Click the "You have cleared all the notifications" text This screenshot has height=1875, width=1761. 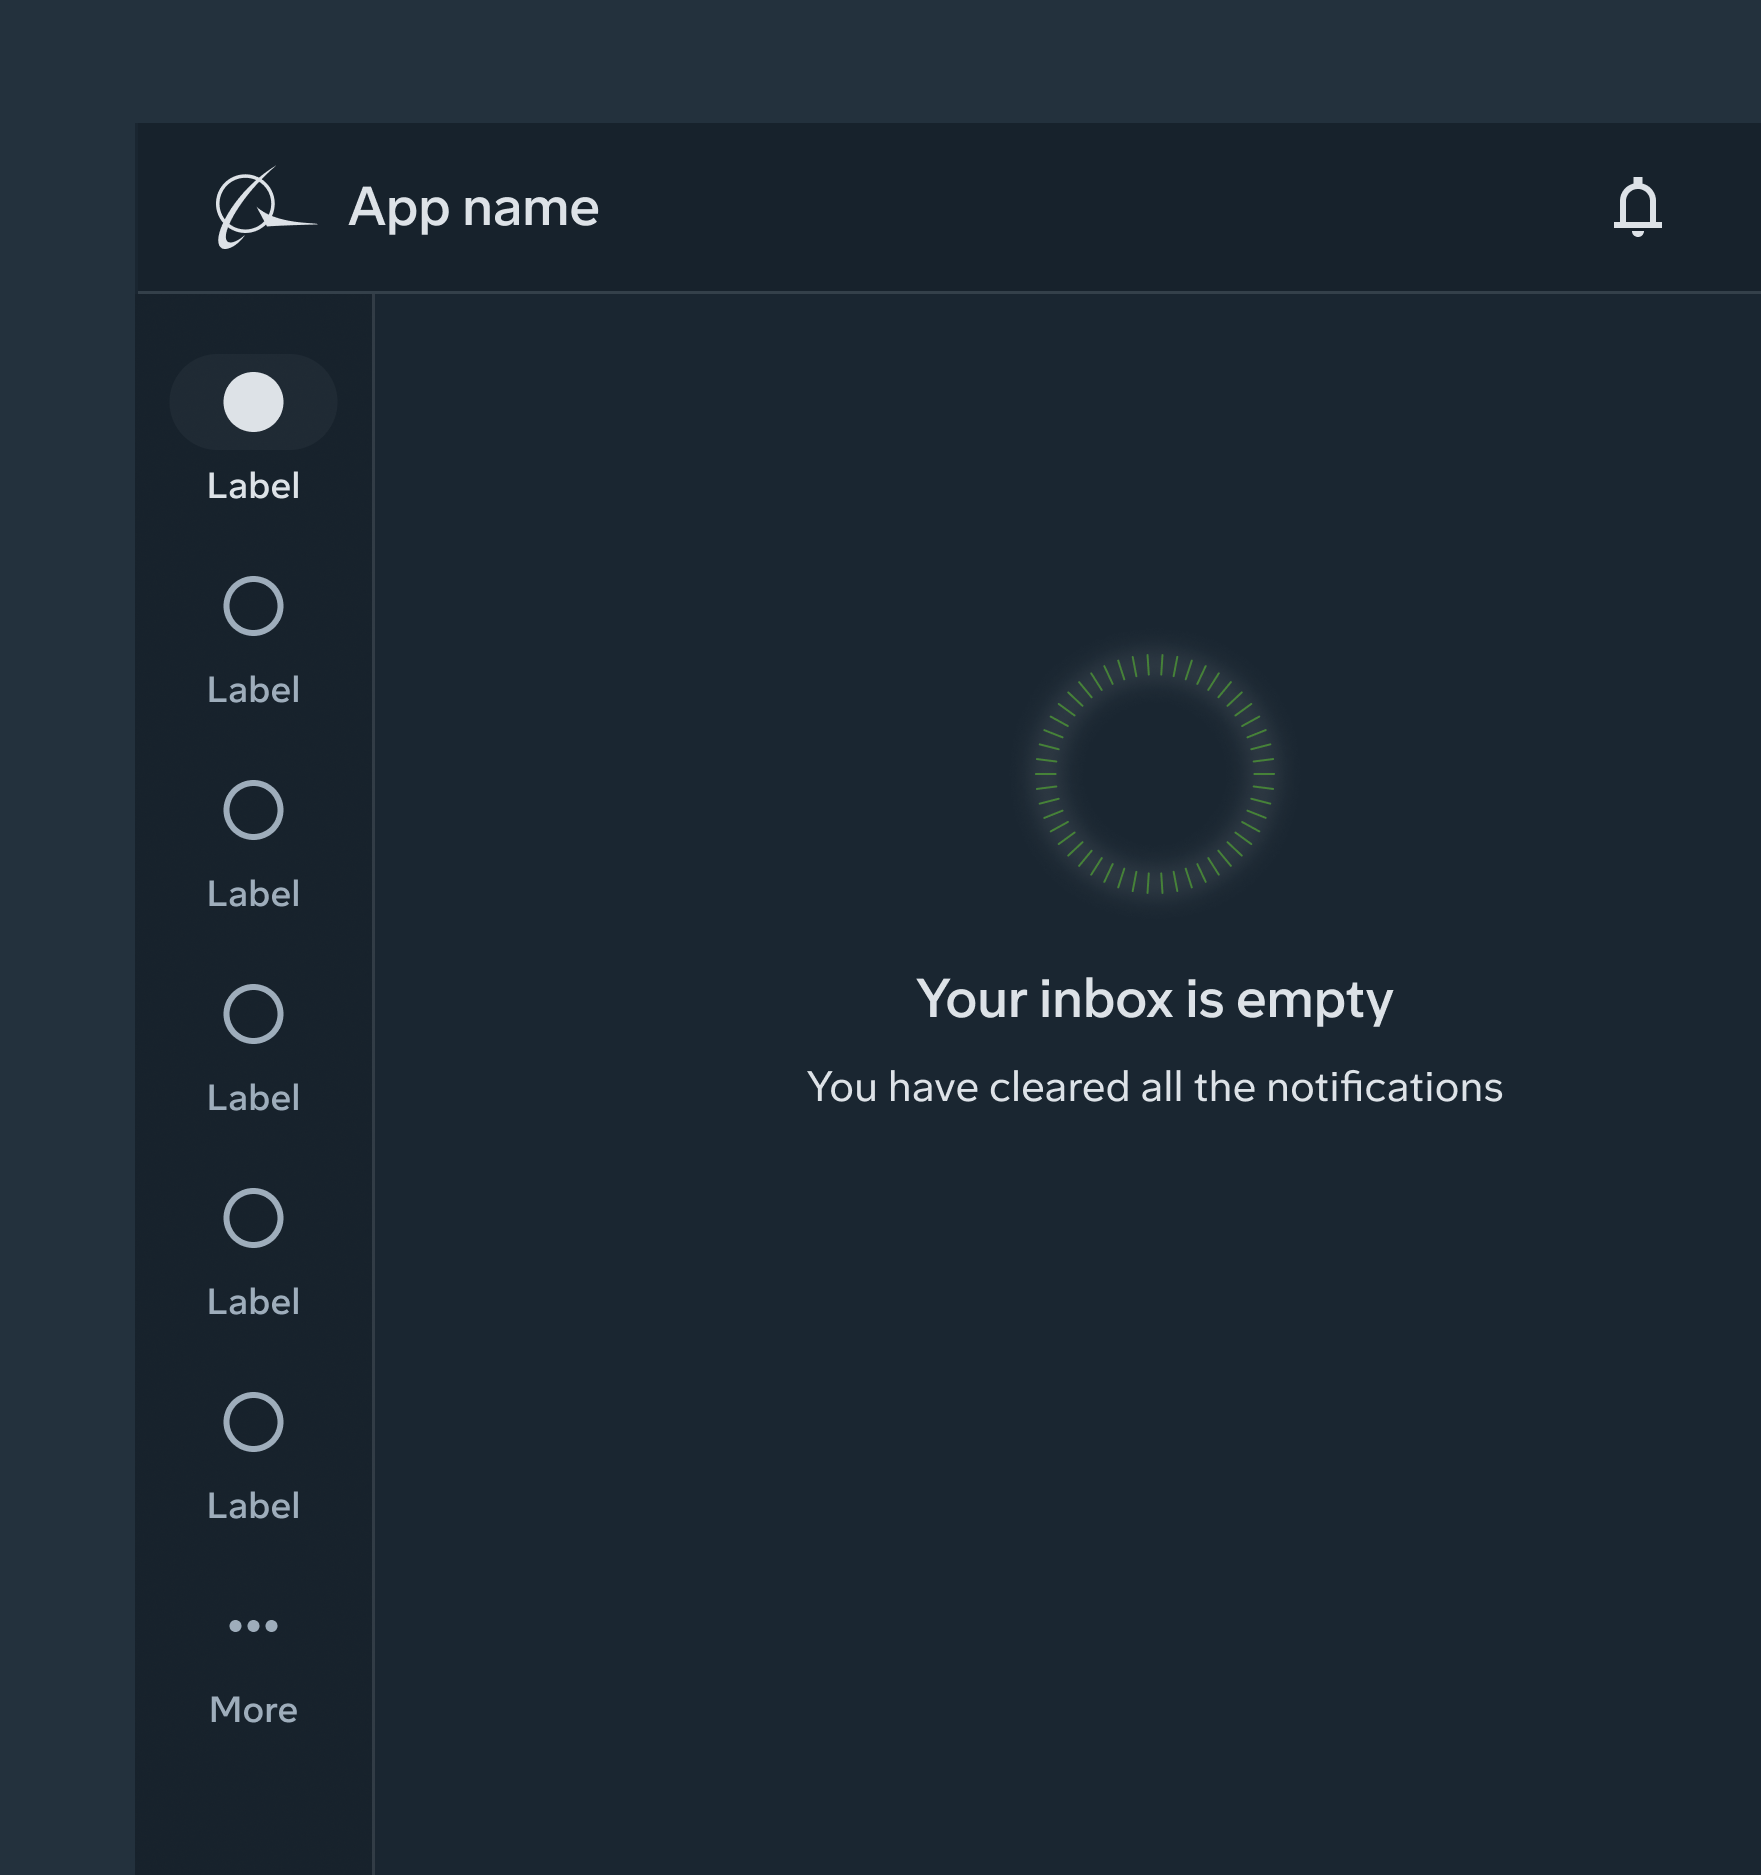(1154, 1087)
